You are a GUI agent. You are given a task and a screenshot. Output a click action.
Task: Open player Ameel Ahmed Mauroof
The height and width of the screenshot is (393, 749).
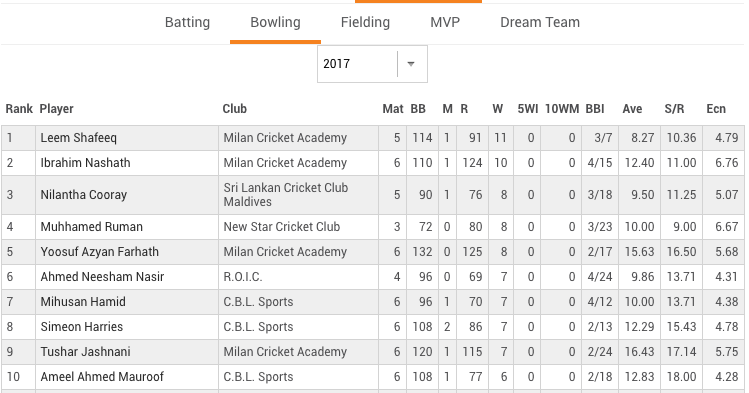coord(102,377)
